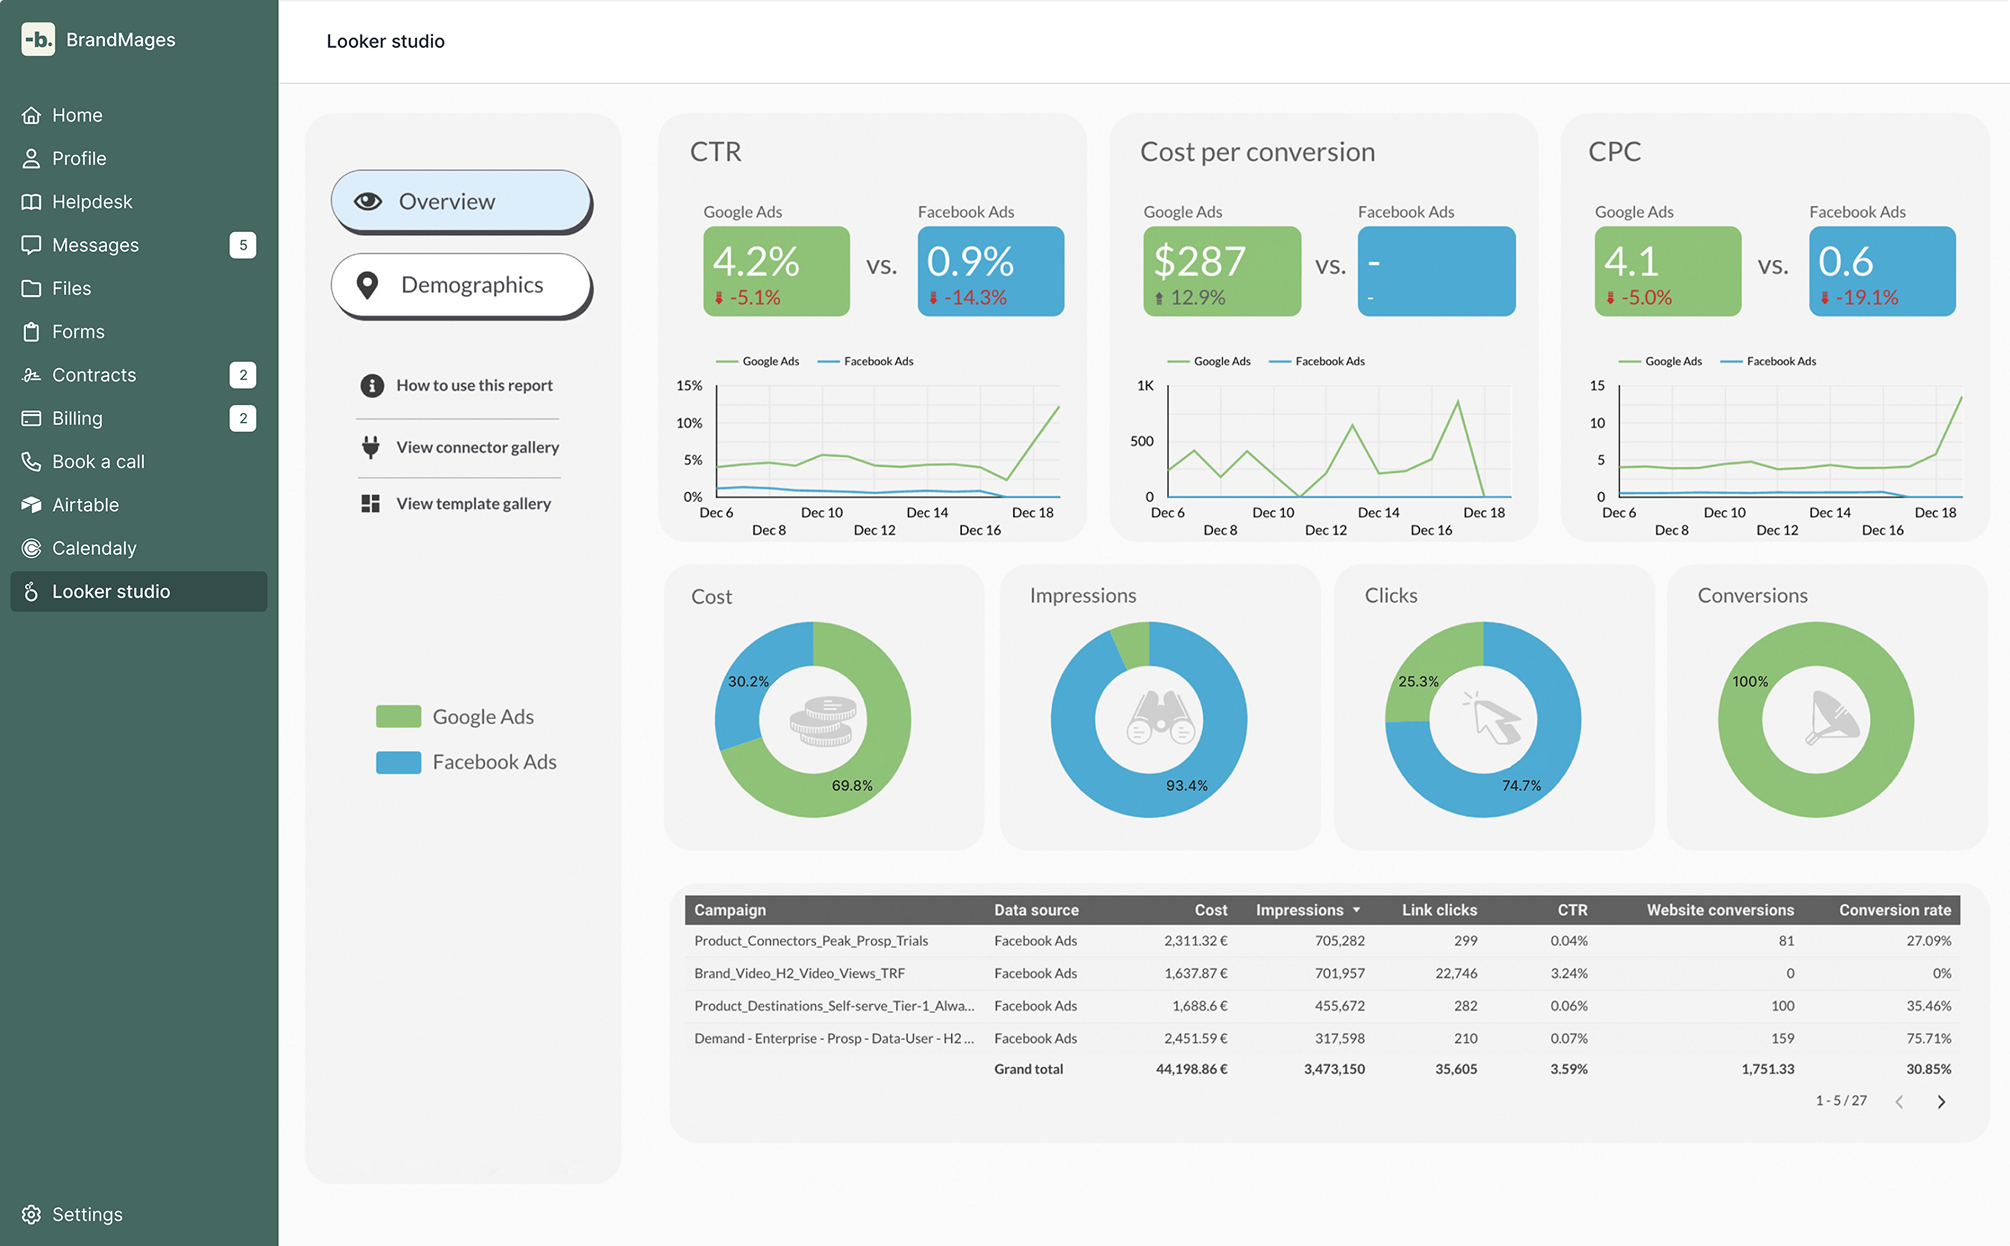Go to next table page arrow
2010x1246 pixels.
(x=1941, y=1101)
